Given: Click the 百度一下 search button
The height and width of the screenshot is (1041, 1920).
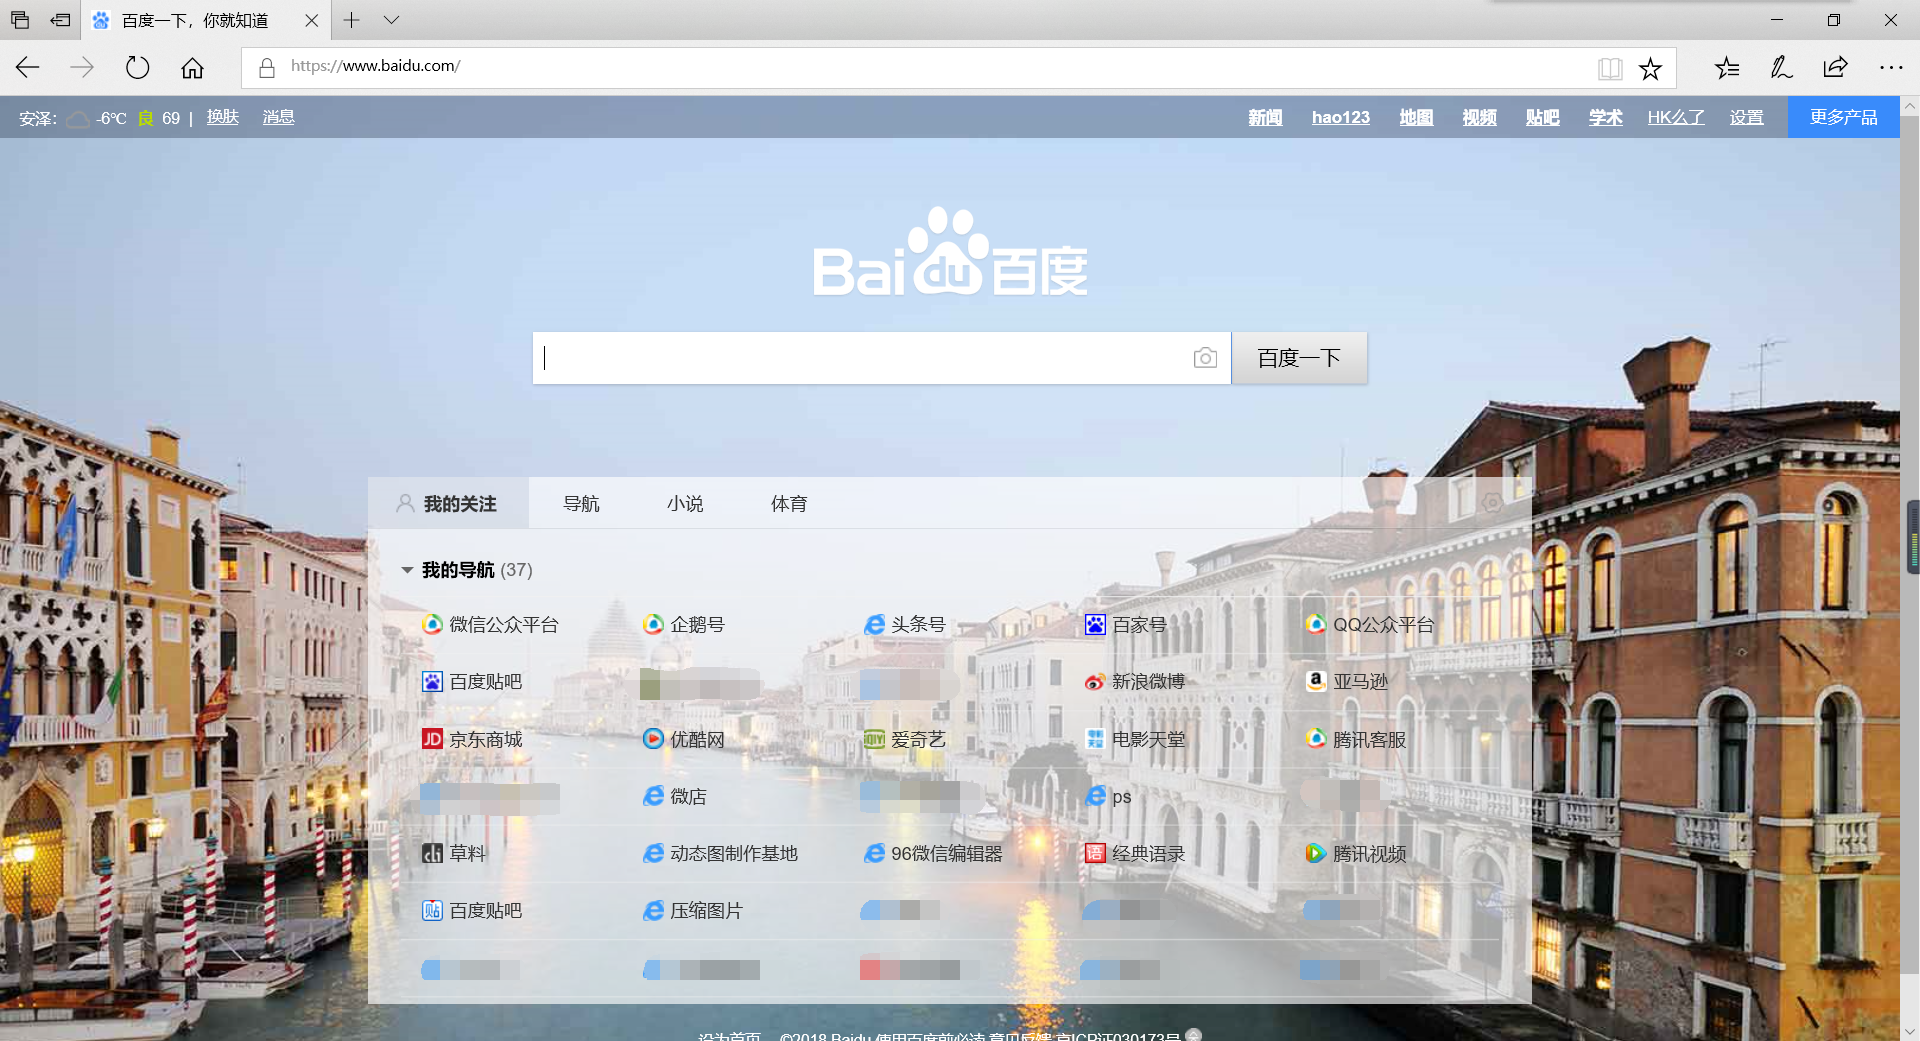Looking at the screenshot, I should [1299, 358].
